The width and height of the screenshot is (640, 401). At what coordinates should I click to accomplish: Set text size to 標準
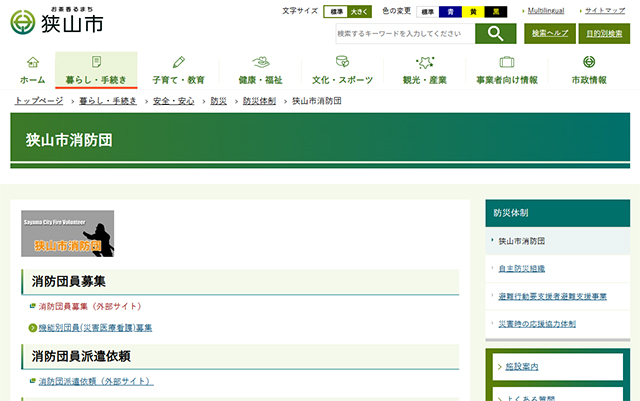pyautogui.click(x=336, y=11)
